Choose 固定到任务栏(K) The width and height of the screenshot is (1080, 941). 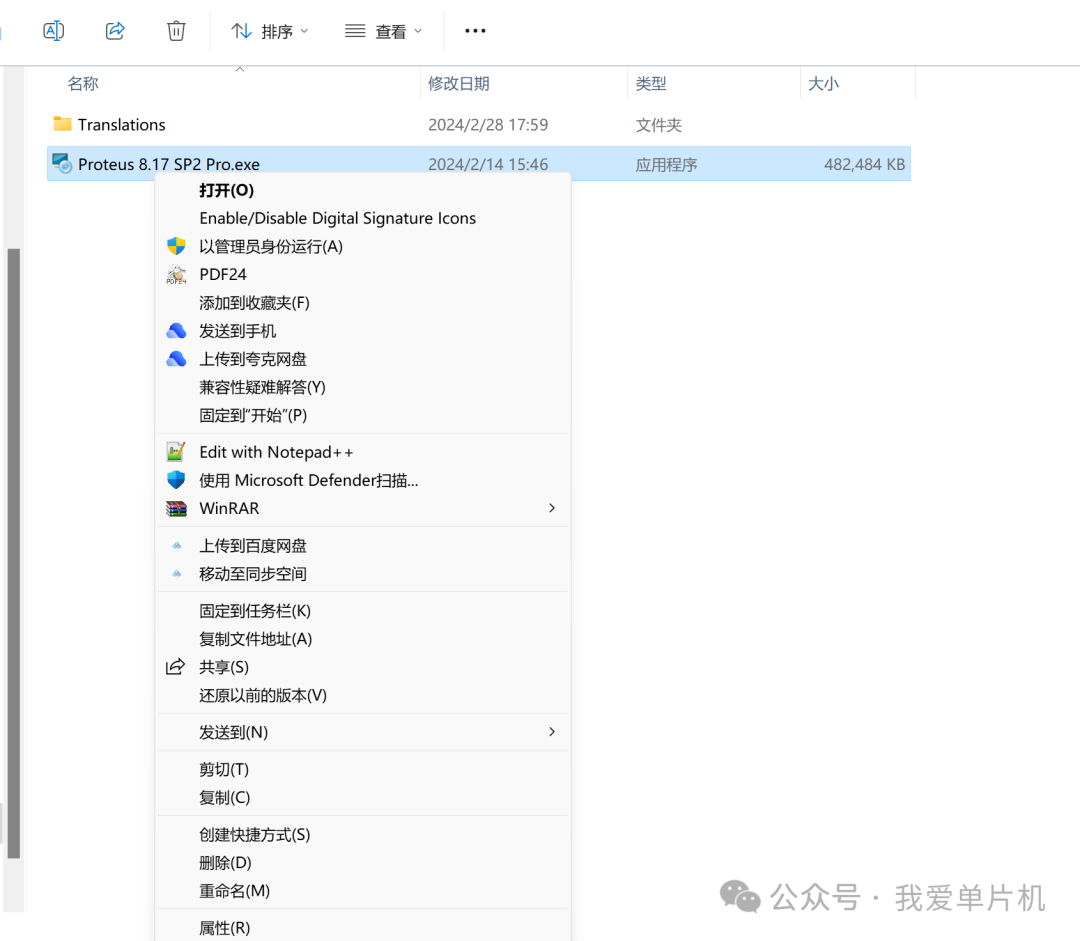pos(255,611)
